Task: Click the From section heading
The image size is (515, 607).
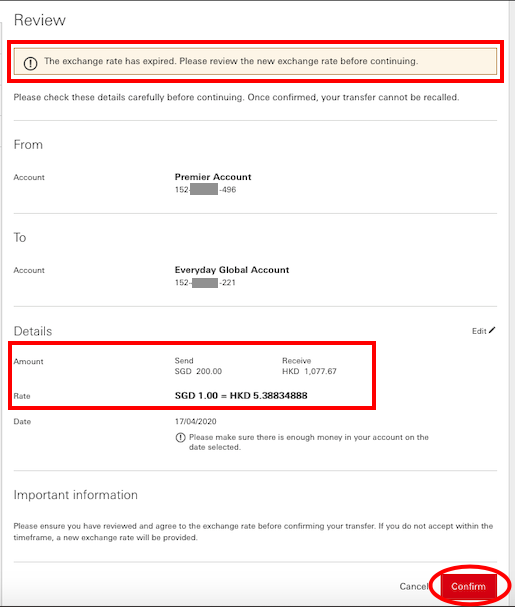Action: click(x=28, y=144)
